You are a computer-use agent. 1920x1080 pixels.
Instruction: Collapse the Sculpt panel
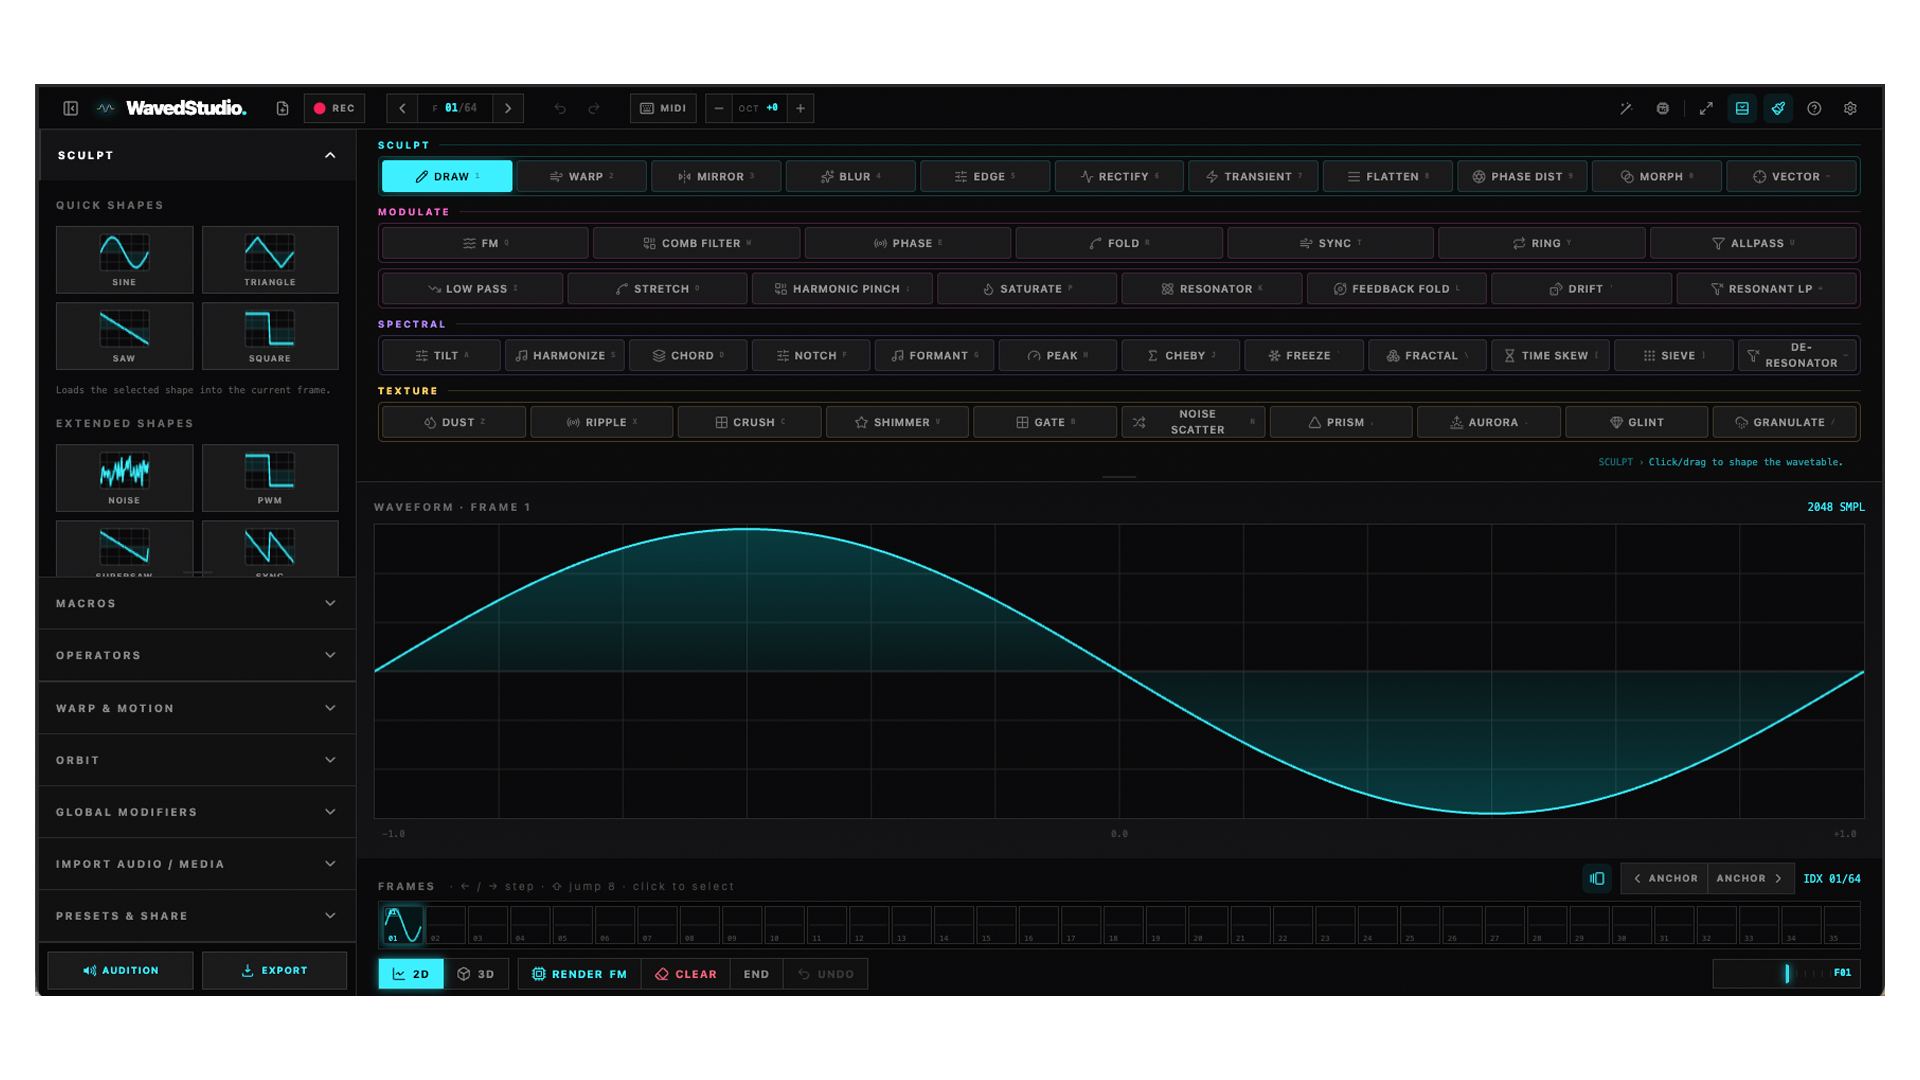(330, 155)
